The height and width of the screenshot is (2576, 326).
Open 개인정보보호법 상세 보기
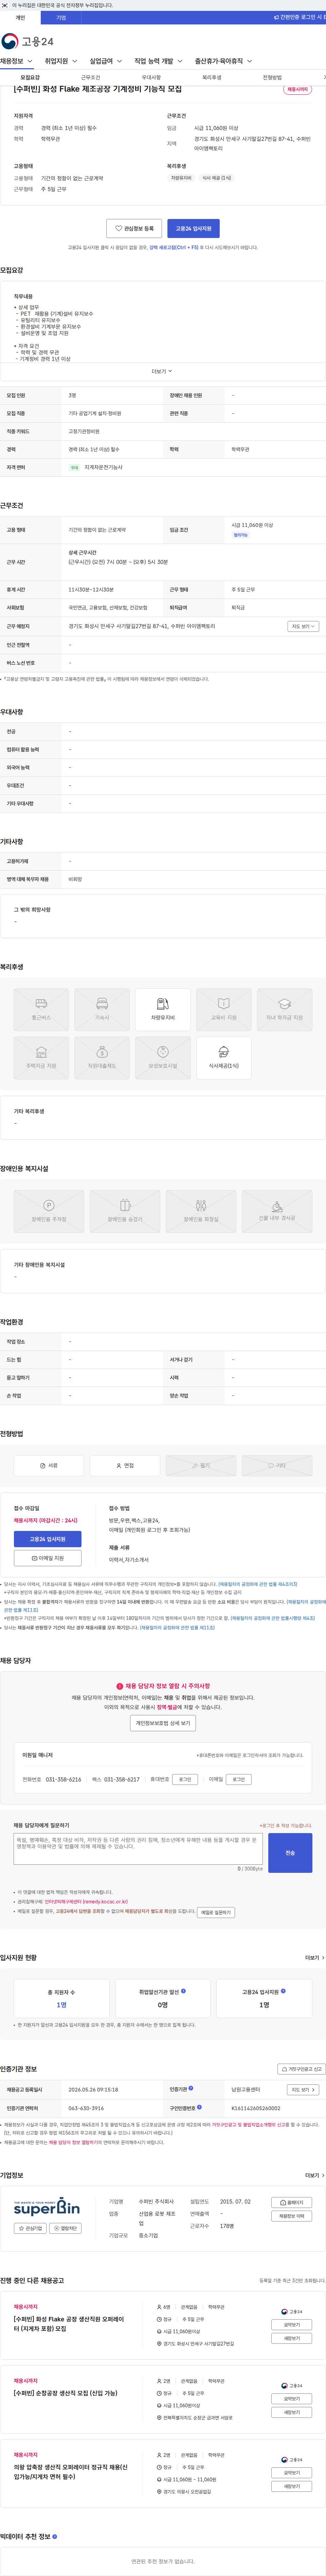click(x=163, y=1723)
